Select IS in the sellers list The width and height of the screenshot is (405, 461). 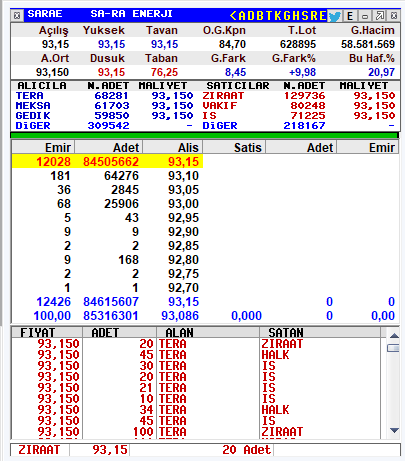pos(210,116)
